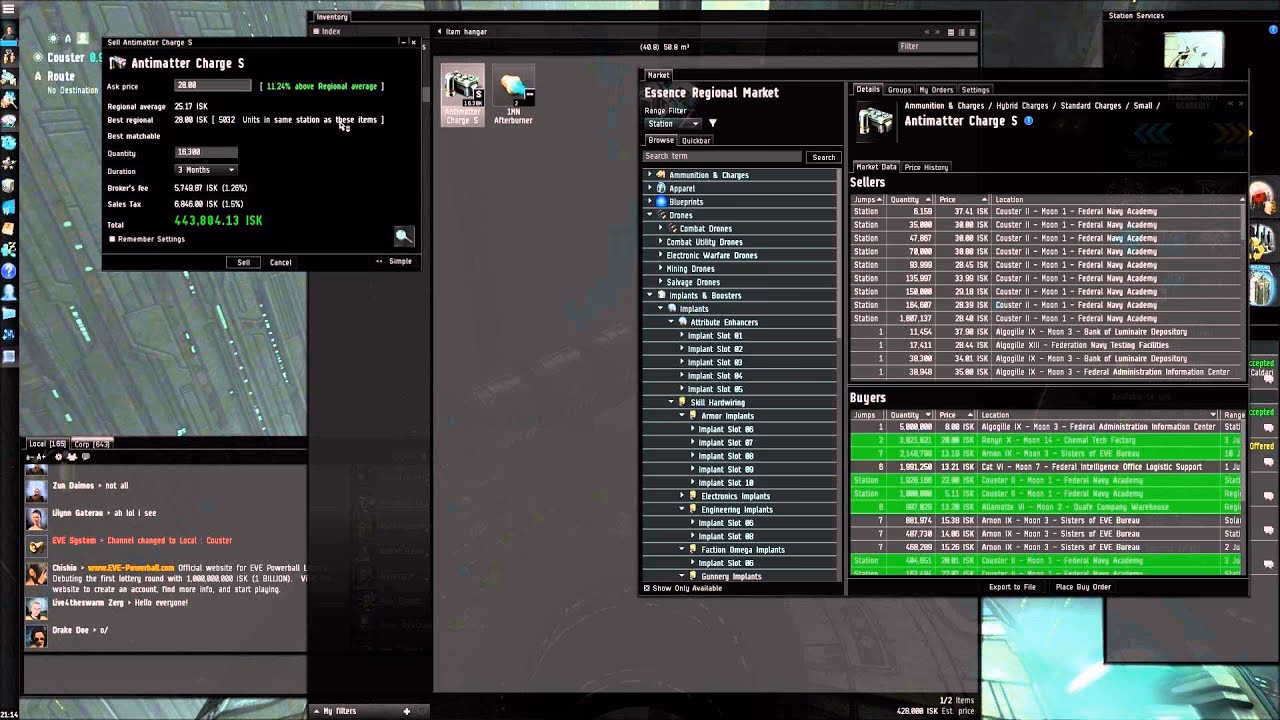Click the Blueprints blue category icon

pos(660,202)
